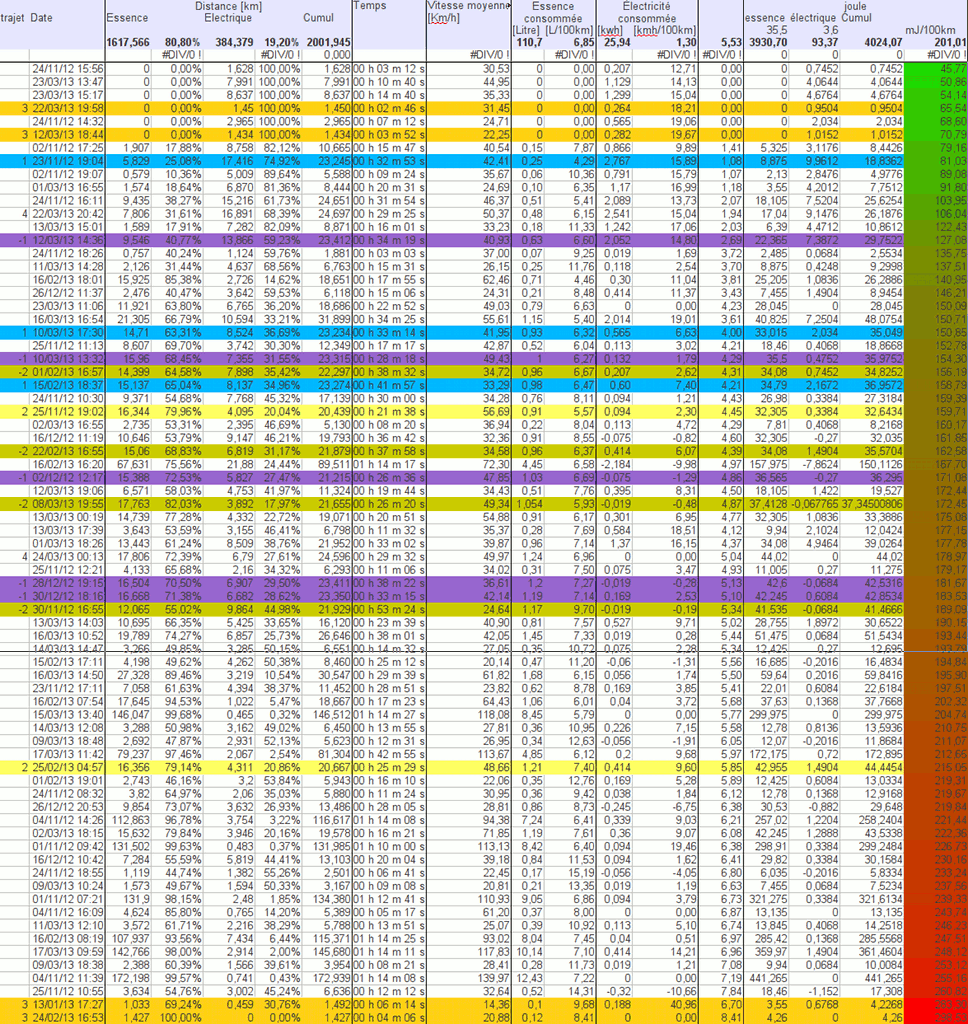This screenshot has height=1024, width=968.
Task: Click date cell '24/02/13 16:53'
Action: (67, 1017)
